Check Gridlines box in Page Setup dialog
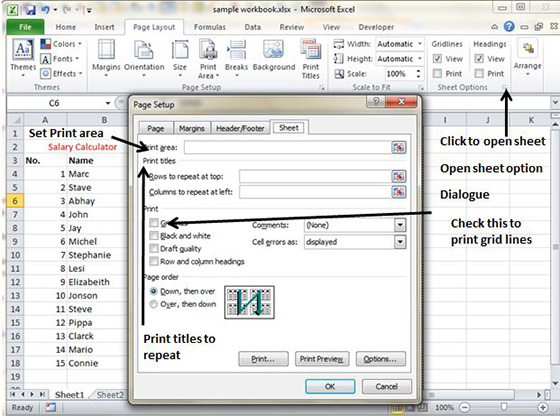The width and height of the screenshot is (560, 416). click(x=154, y=223)
